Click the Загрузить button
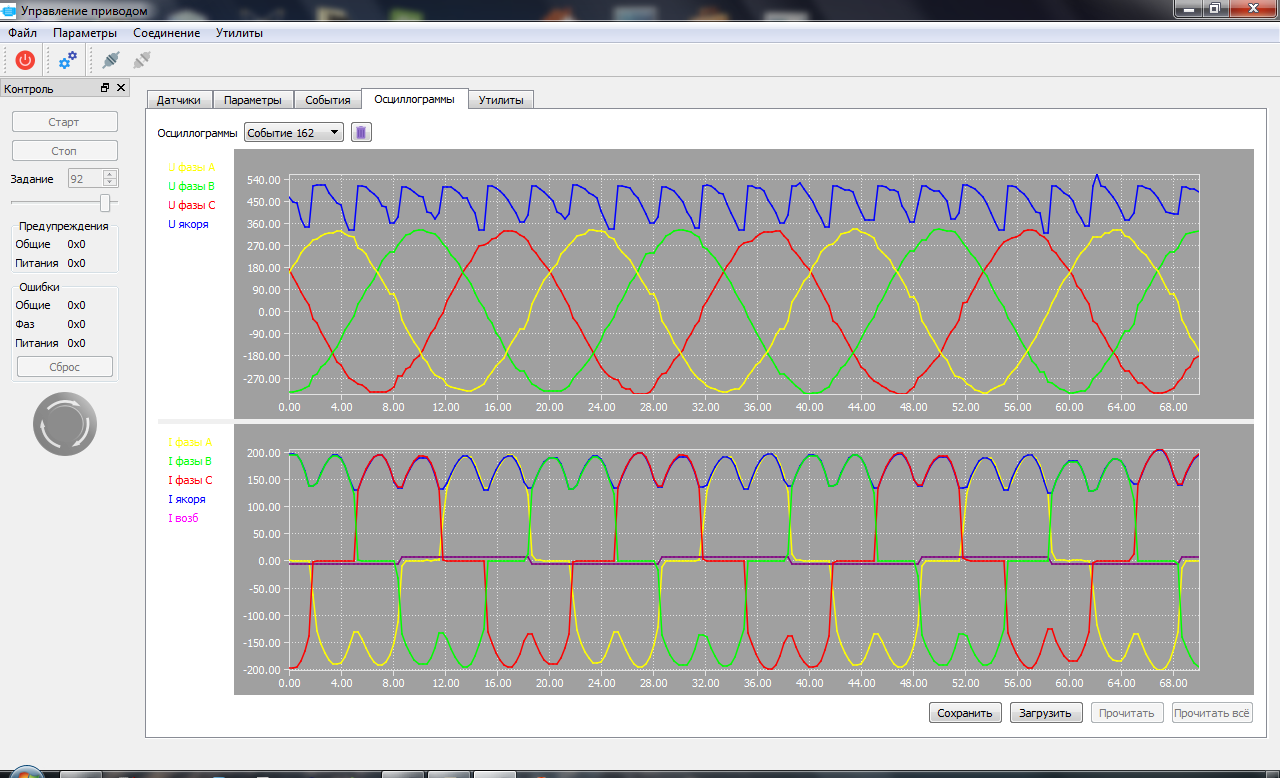 [x=1046, y=713]
